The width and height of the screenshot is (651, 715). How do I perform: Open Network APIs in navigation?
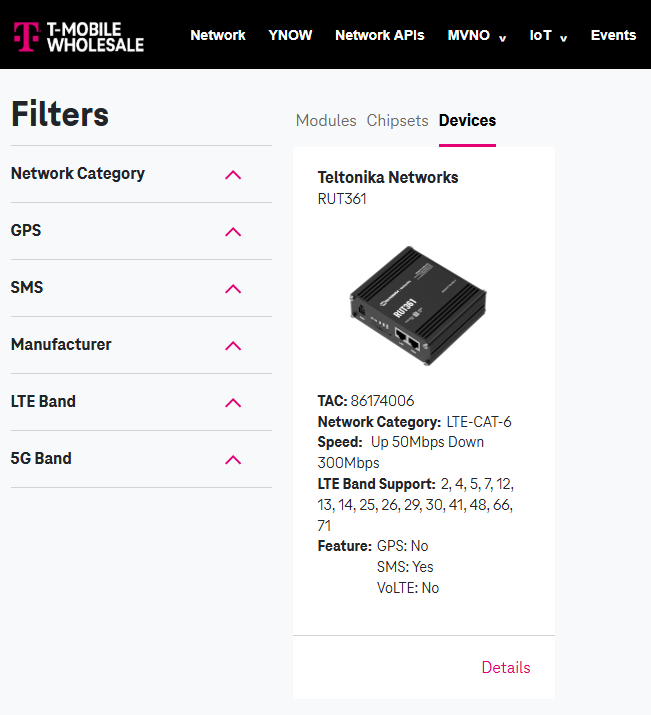[379, 35]
